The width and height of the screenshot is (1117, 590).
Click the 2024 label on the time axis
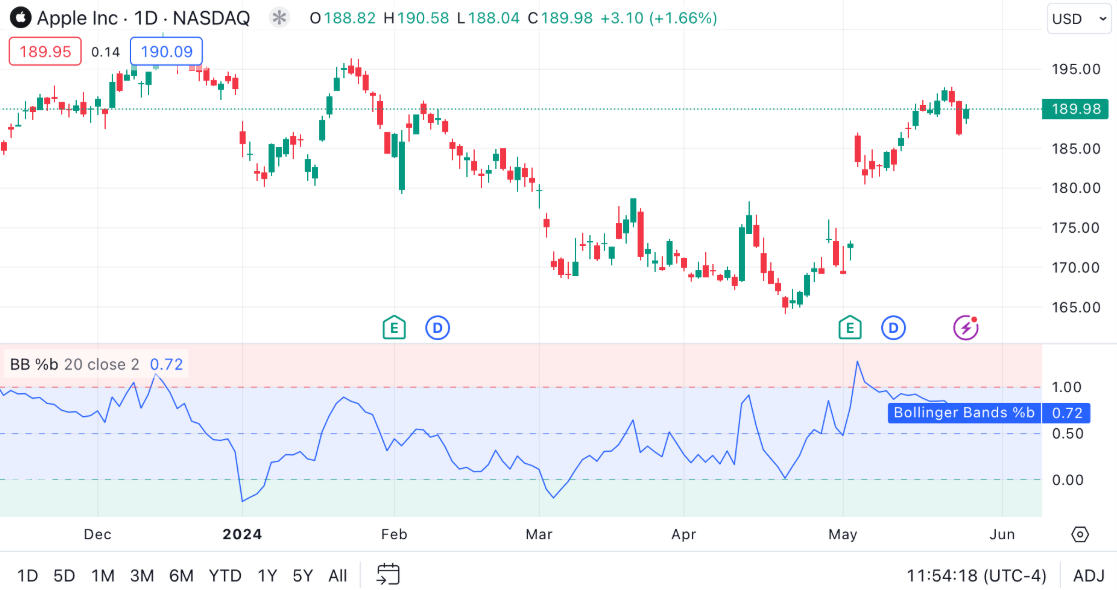(x=242, y=534)
